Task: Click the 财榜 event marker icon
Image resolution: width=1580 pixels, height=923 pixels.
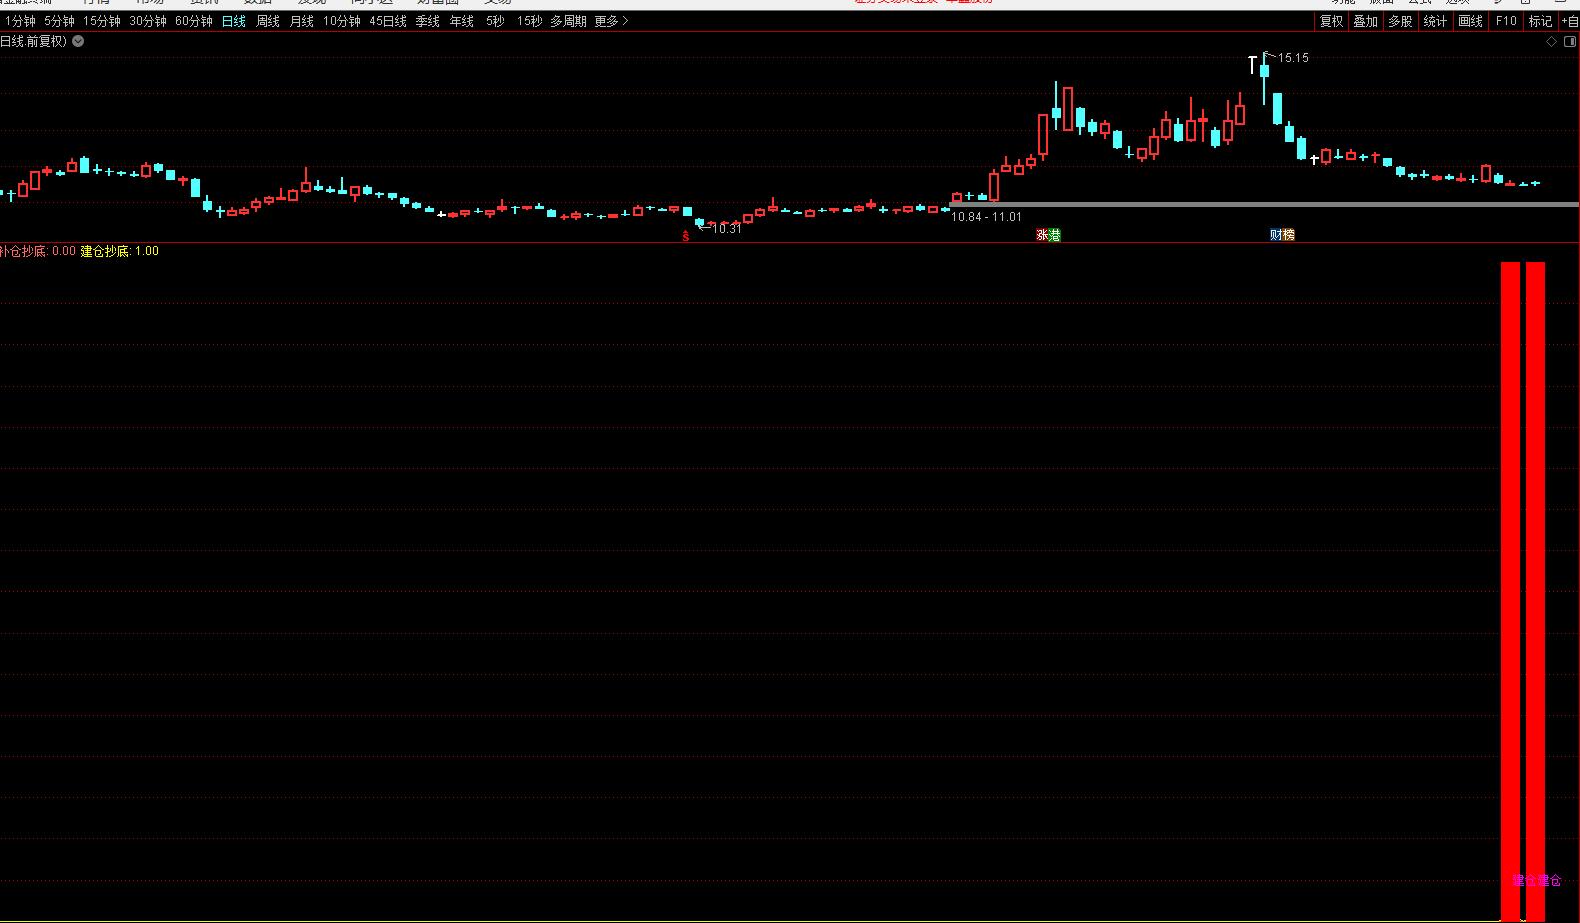Action: (x=1282, y=235)
